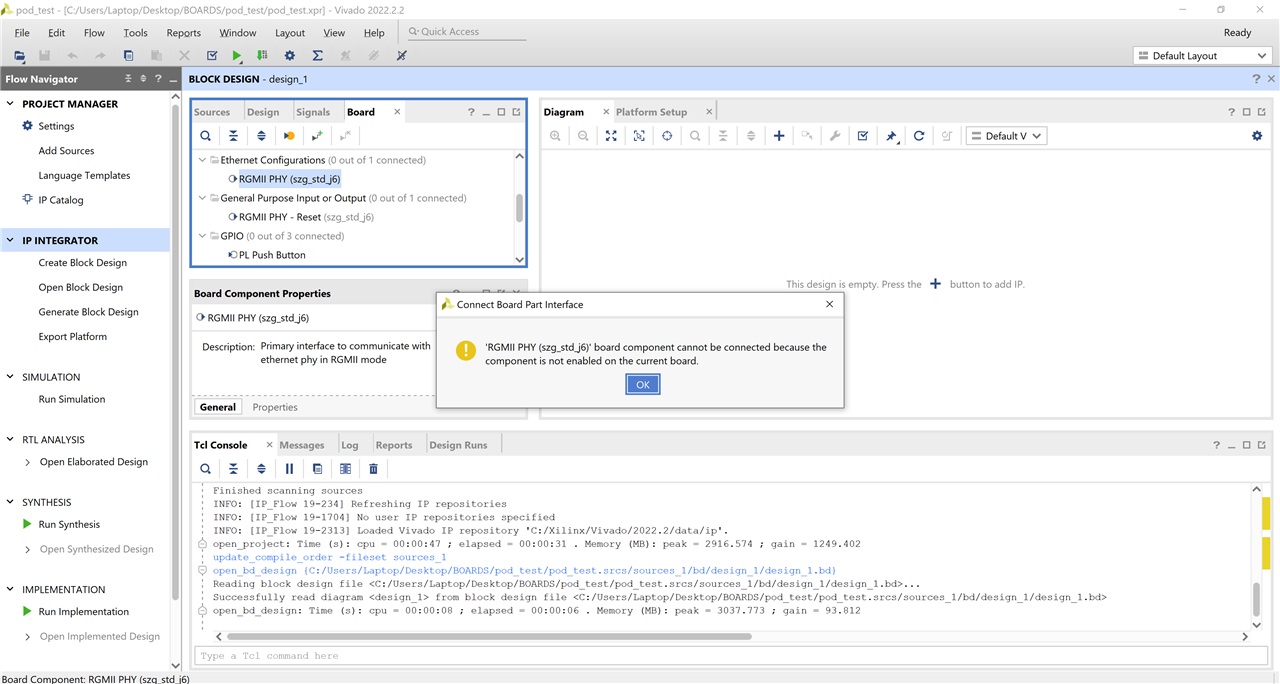Expand all in Board panel toolbar
Viewport: 1280px width, 684px height.
click(x=261, y=136)
